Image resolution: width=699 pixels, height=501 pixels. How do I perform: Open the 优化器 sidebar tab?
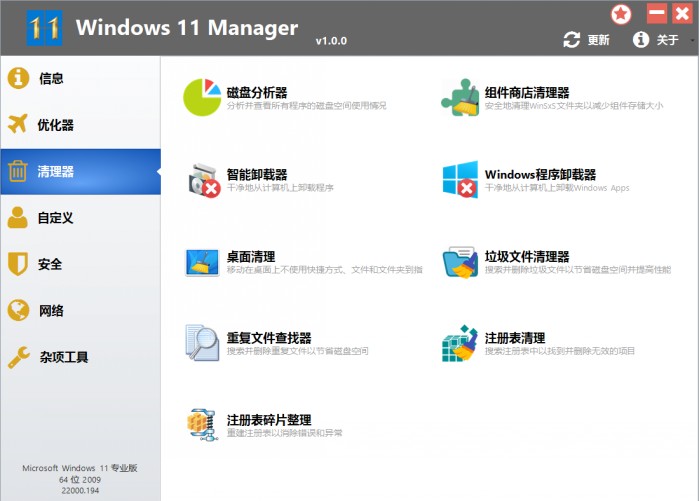(55, 125)
